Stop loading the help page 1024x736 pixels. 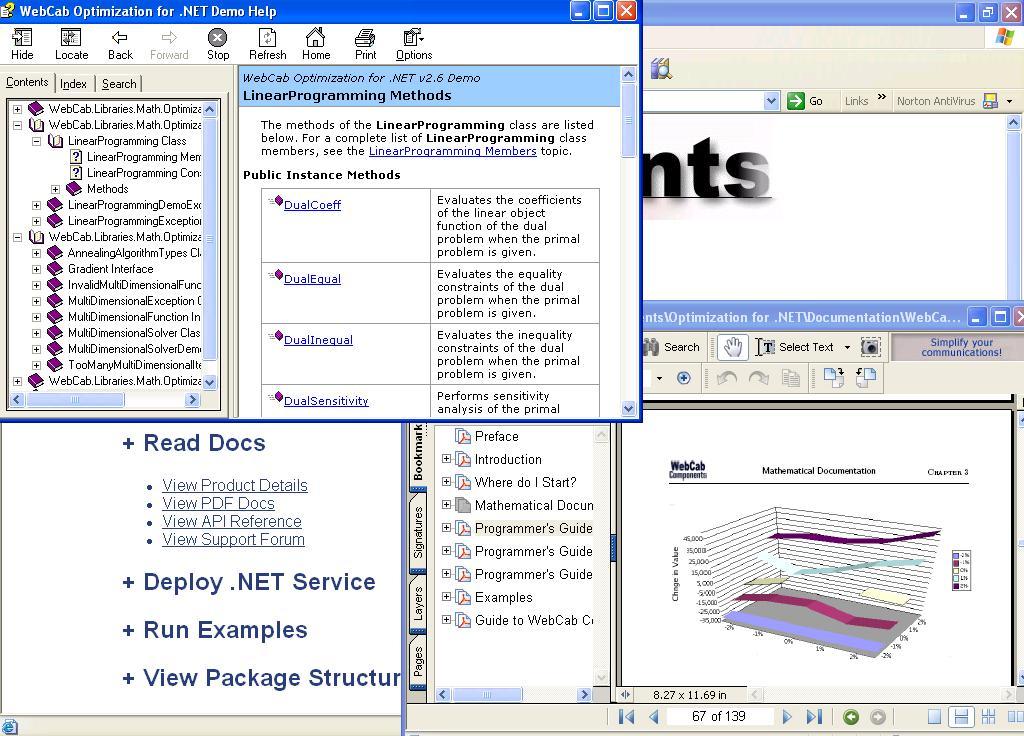(x=217, y=44)
